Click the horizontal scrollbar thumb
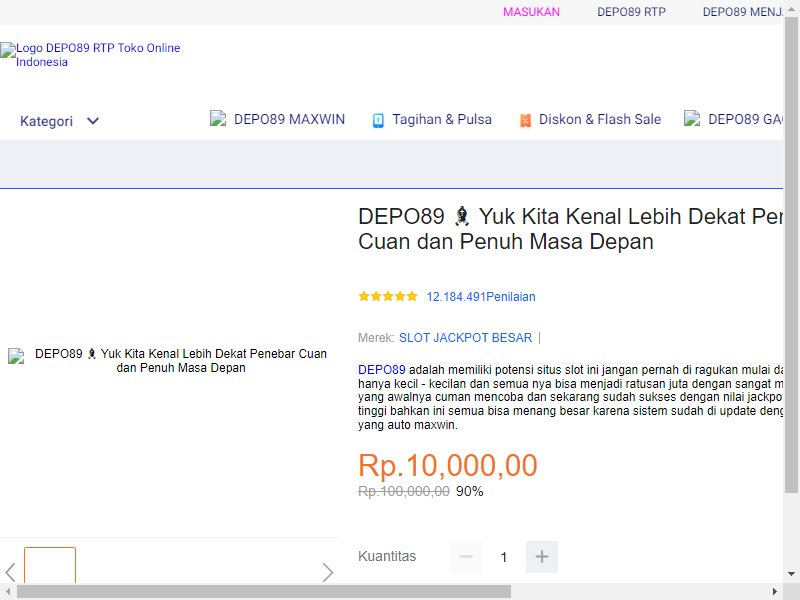Screen dimensions: 800x600 [x=264, y=592]
